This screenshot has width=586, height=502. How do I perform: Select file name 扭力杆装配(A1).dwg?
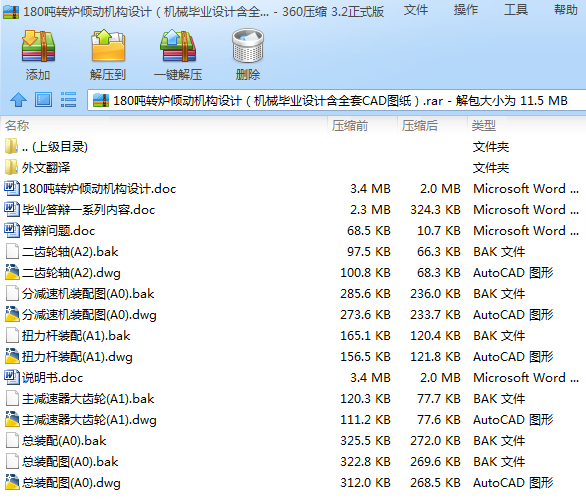(x=77, y=357)
